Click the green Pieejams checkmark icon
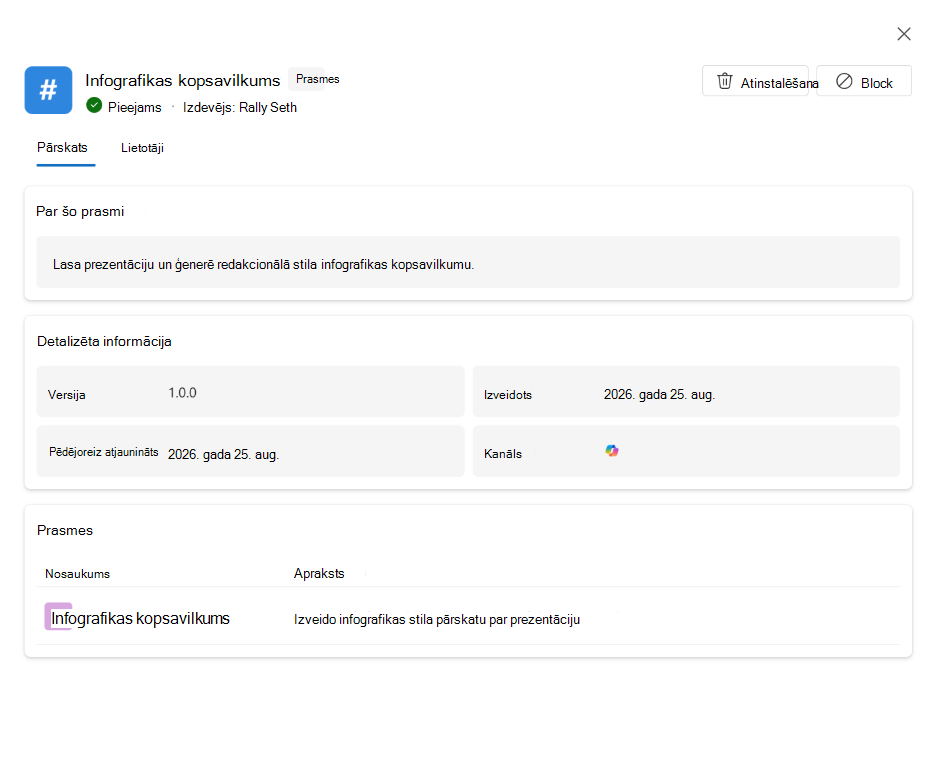936x771 pixels. pos(94,106)
